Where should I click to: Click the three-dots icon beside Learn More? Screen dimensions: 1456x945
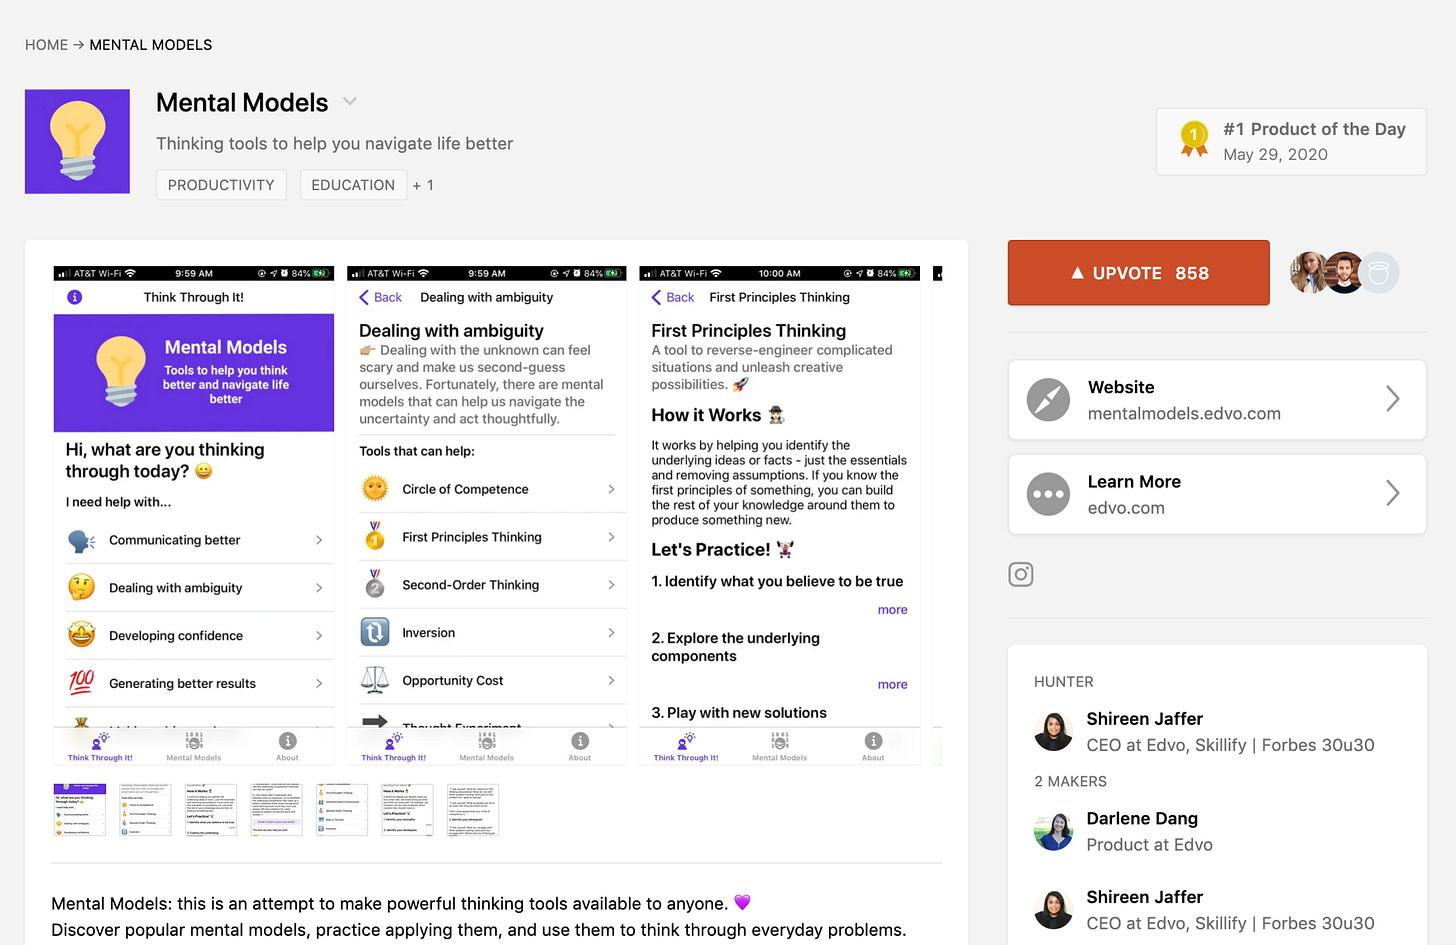[x=1048, y=494]
